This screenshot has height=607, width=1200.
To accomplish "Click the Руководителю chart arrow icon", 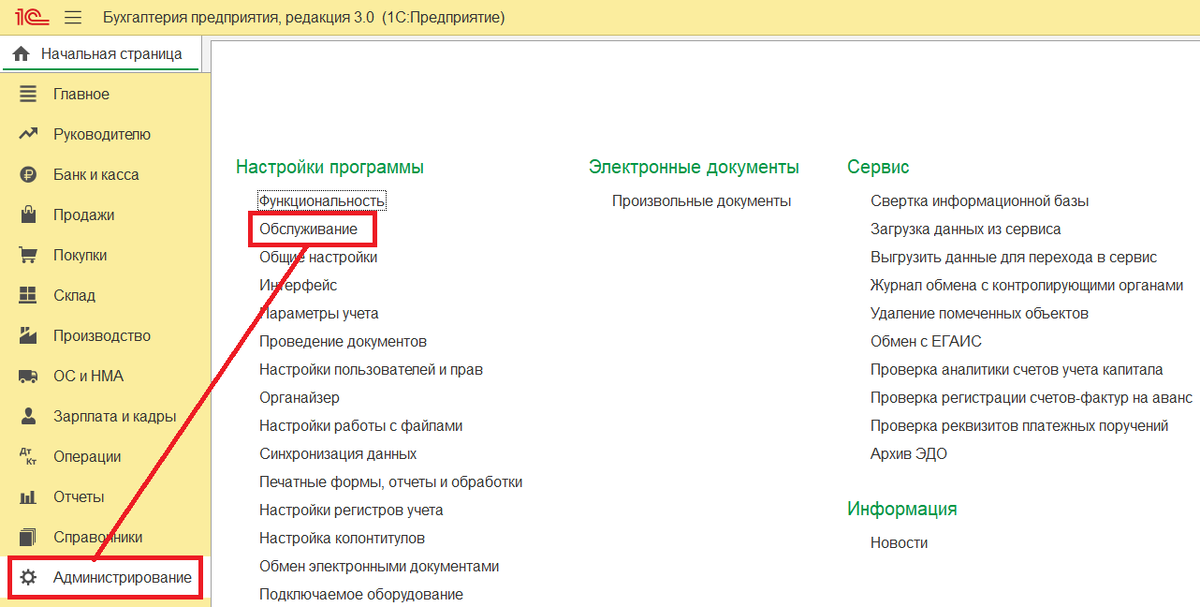I will [x=28, y=134].
